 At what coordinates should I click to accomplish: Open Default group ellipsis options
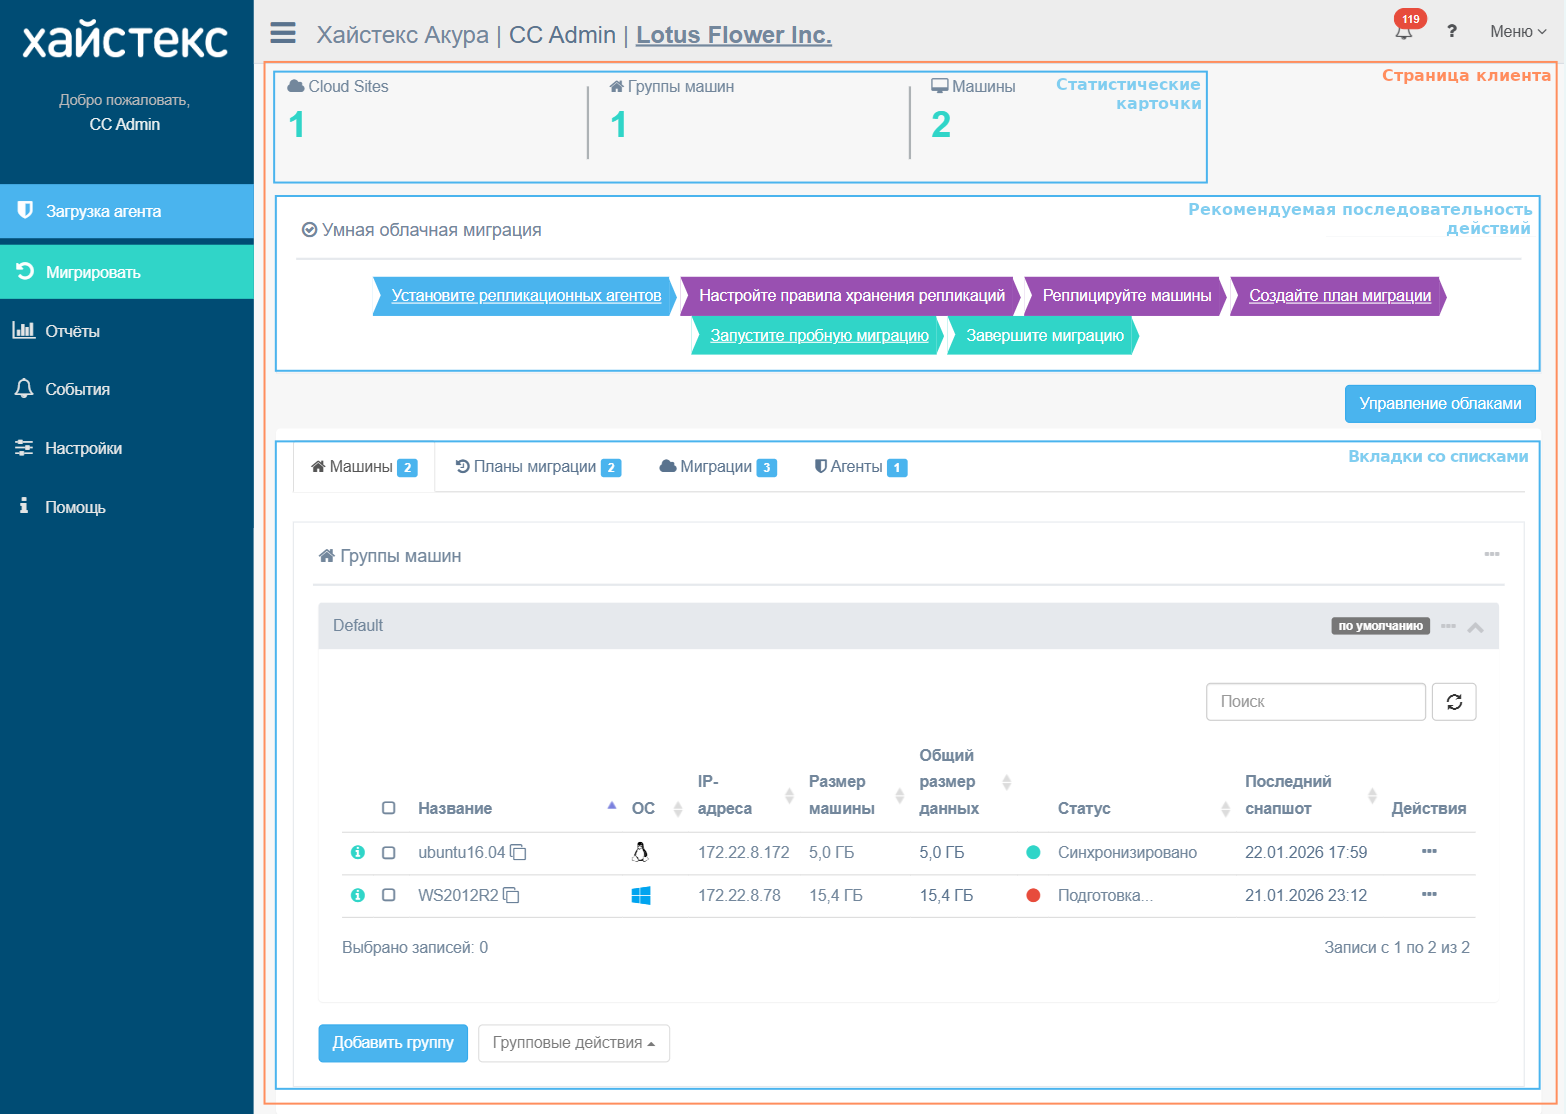pyautogui.click(x=1448, y=626)
